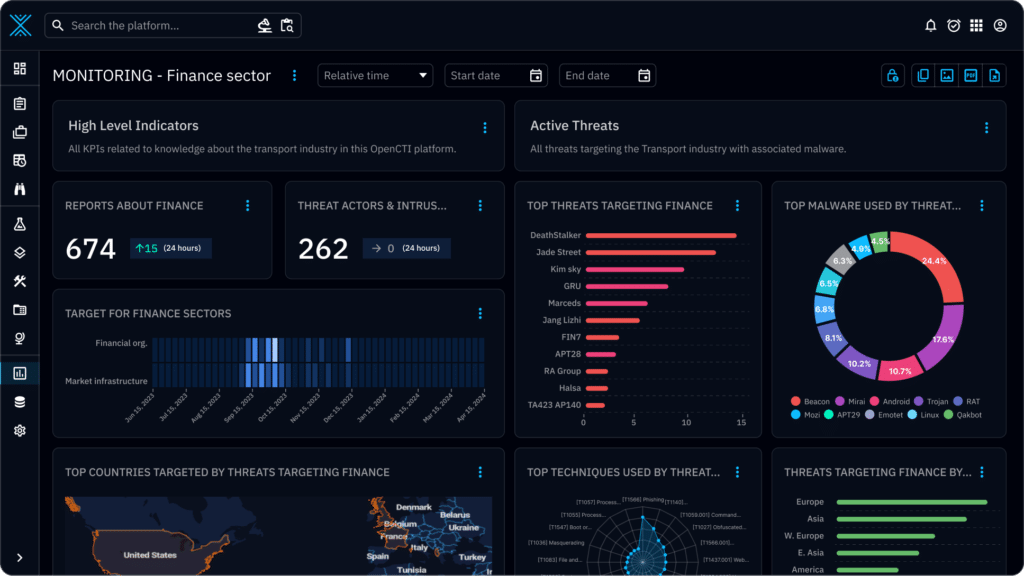Click the red Mozi legend color dot
This screenshot has height=576, width=1024.
796,414
